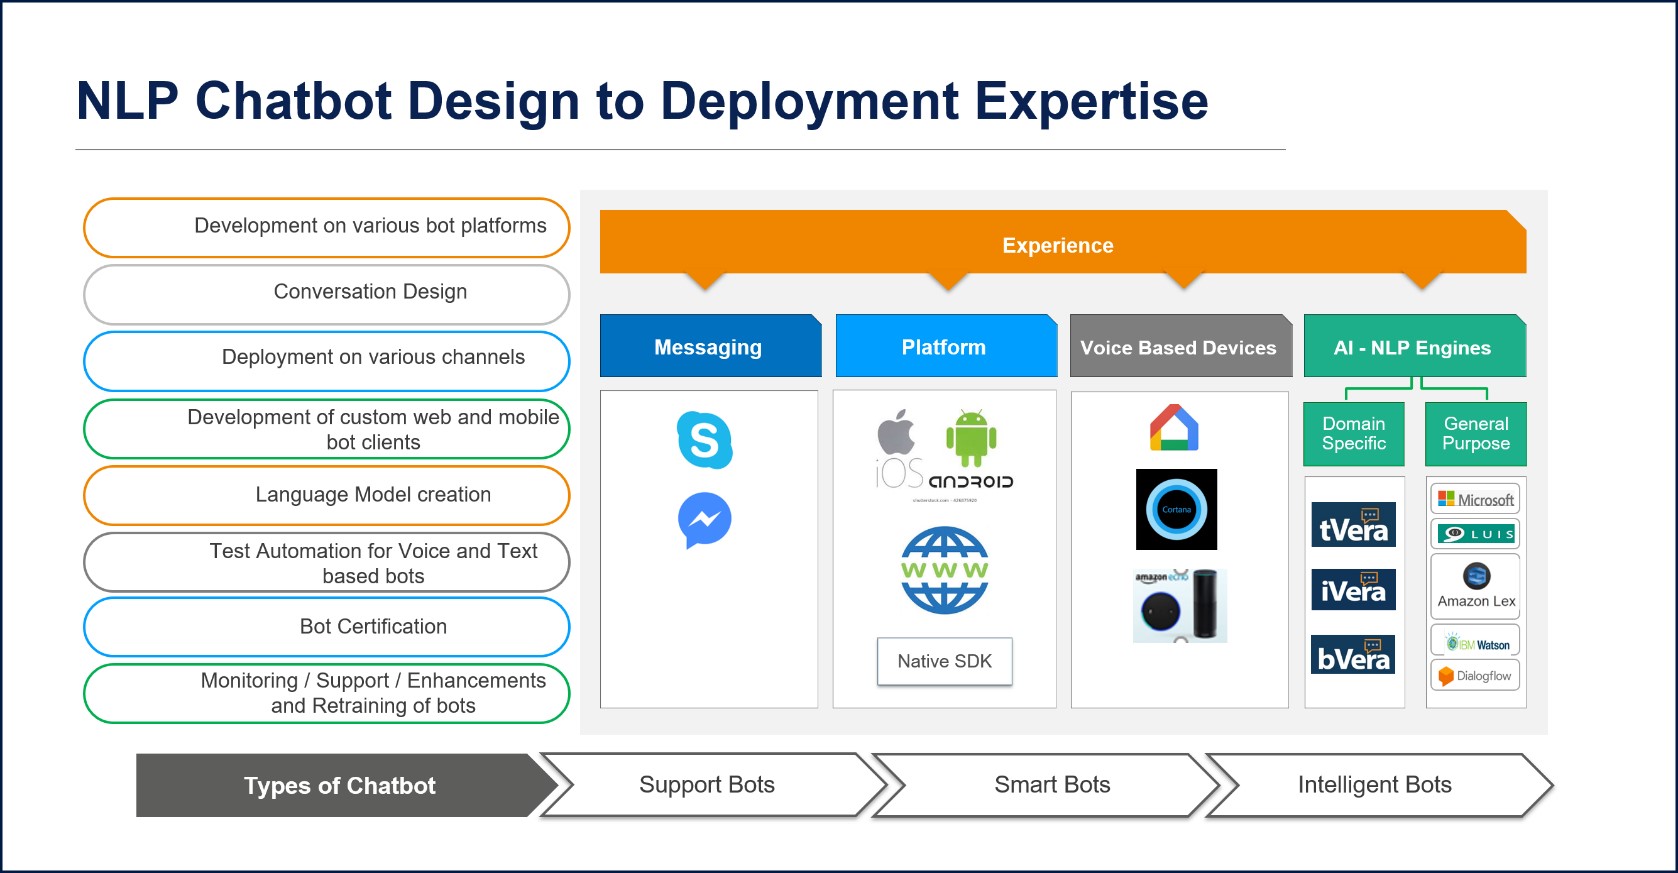Select the bVera logo
The width and height of the screenshot is (1678, 873).
pos(1354,655)
